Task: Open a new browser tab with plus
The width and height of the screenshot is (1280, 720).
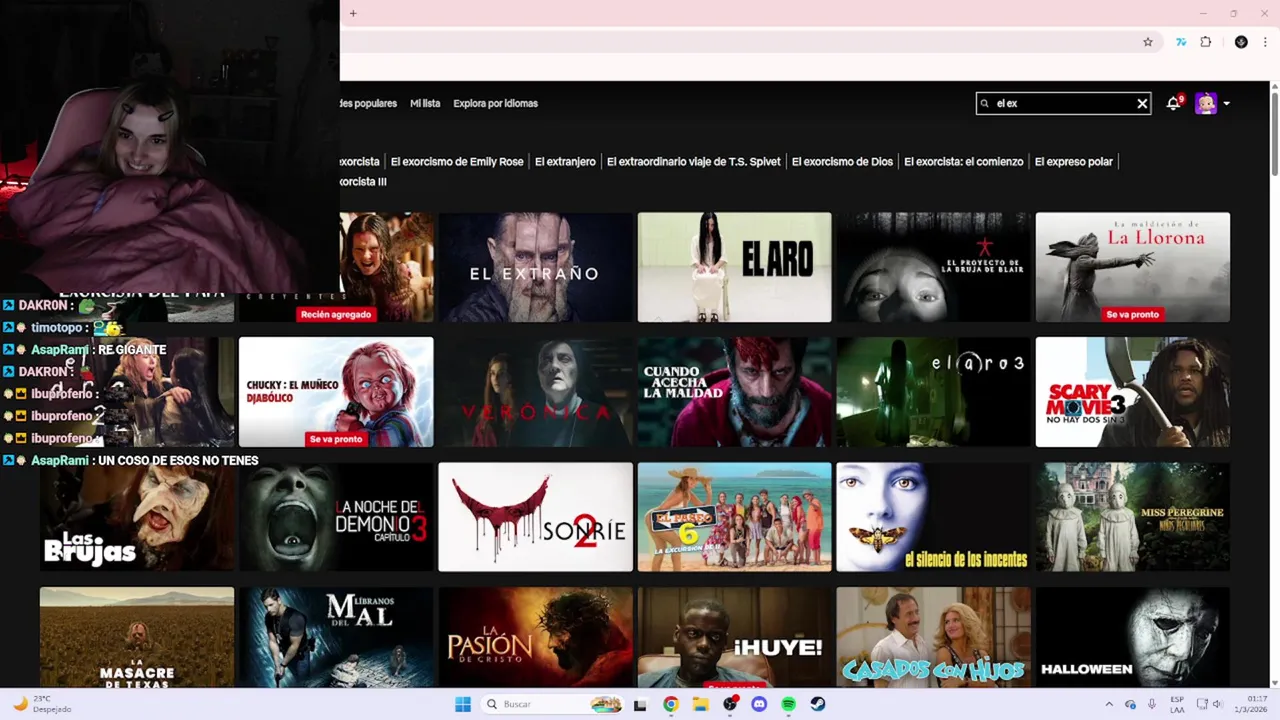Action: point(353,13)
